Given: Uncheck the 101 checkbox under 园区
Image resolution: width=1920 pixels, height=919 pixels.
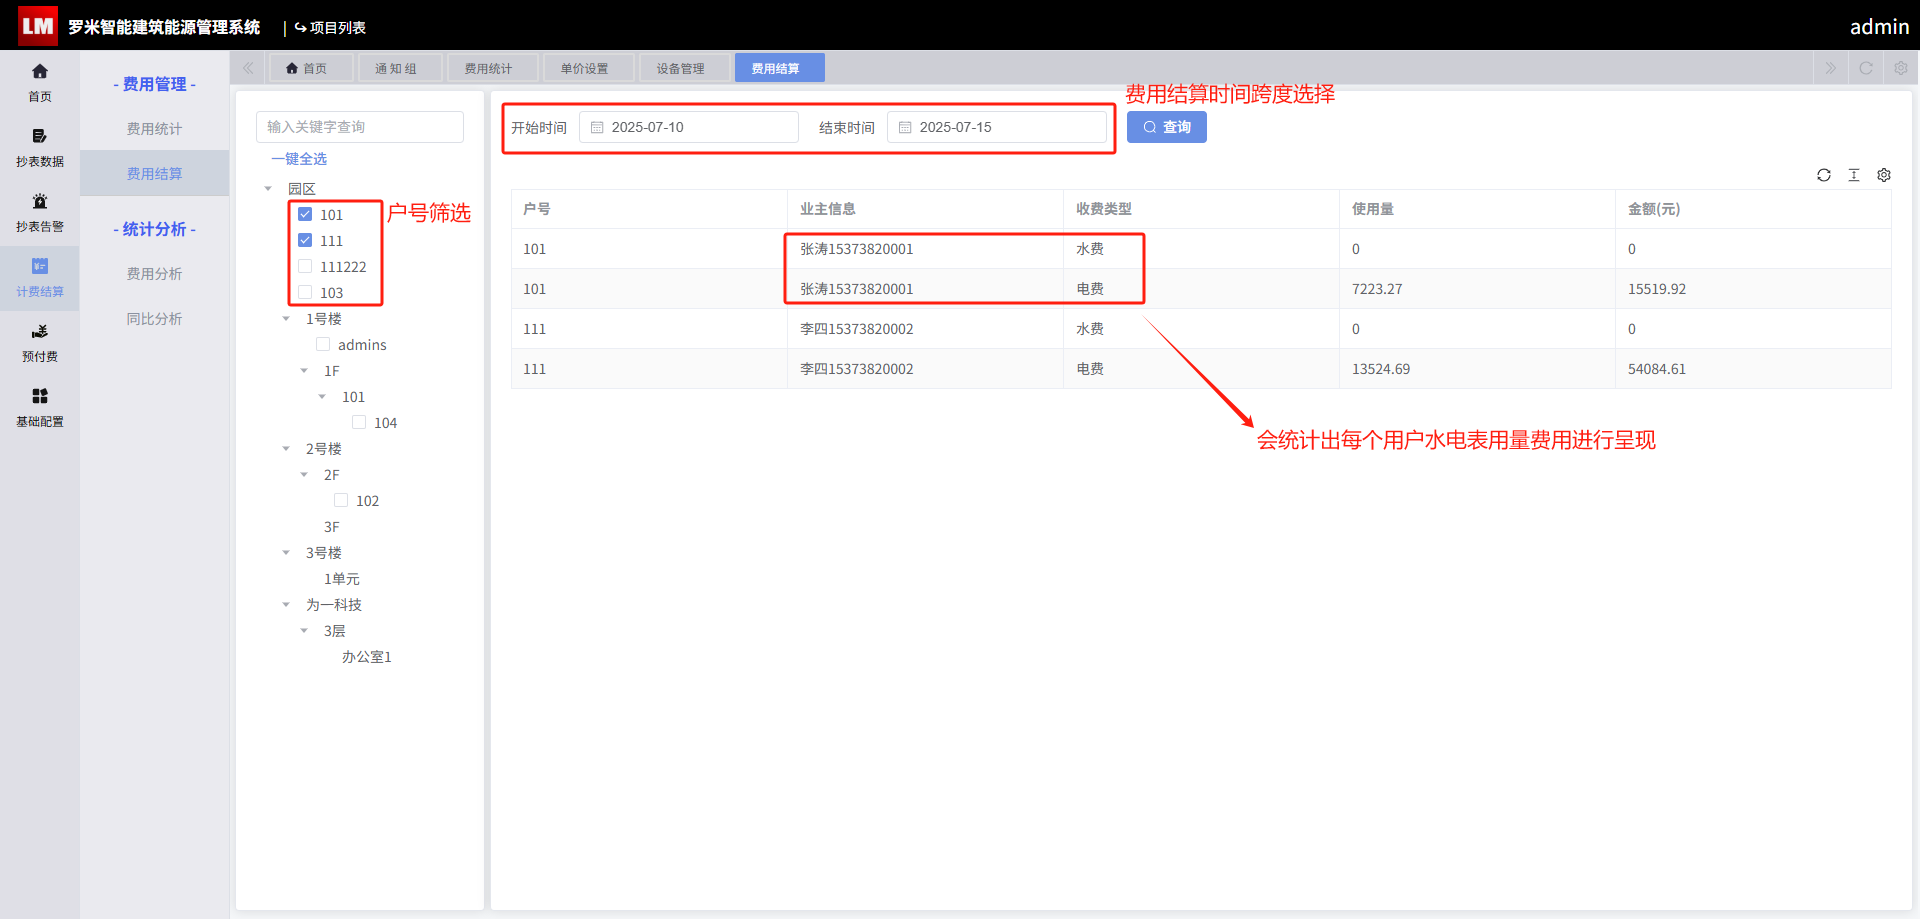Looking at the screenshot, I should coord(305,214).
